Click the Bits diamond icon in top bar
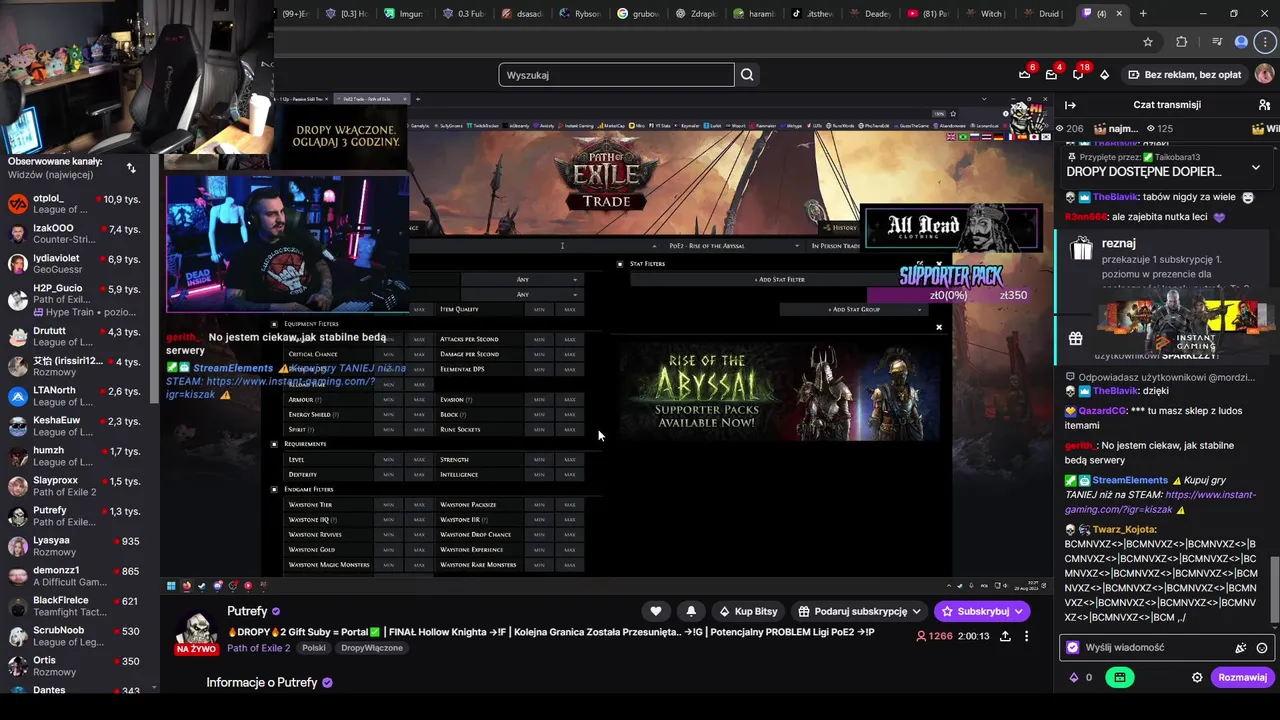Viewport: 1280px width, 720px height. click(1104, 75)
